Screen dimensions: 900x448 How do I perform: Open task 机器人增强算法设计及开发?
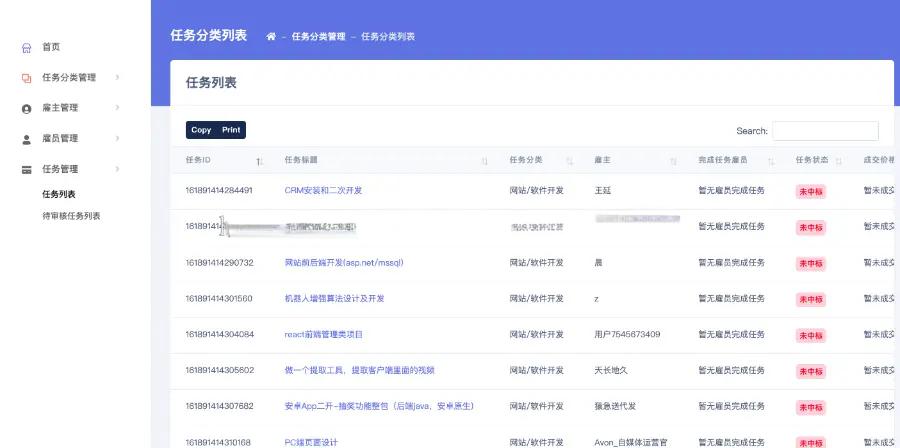point(335,299)
